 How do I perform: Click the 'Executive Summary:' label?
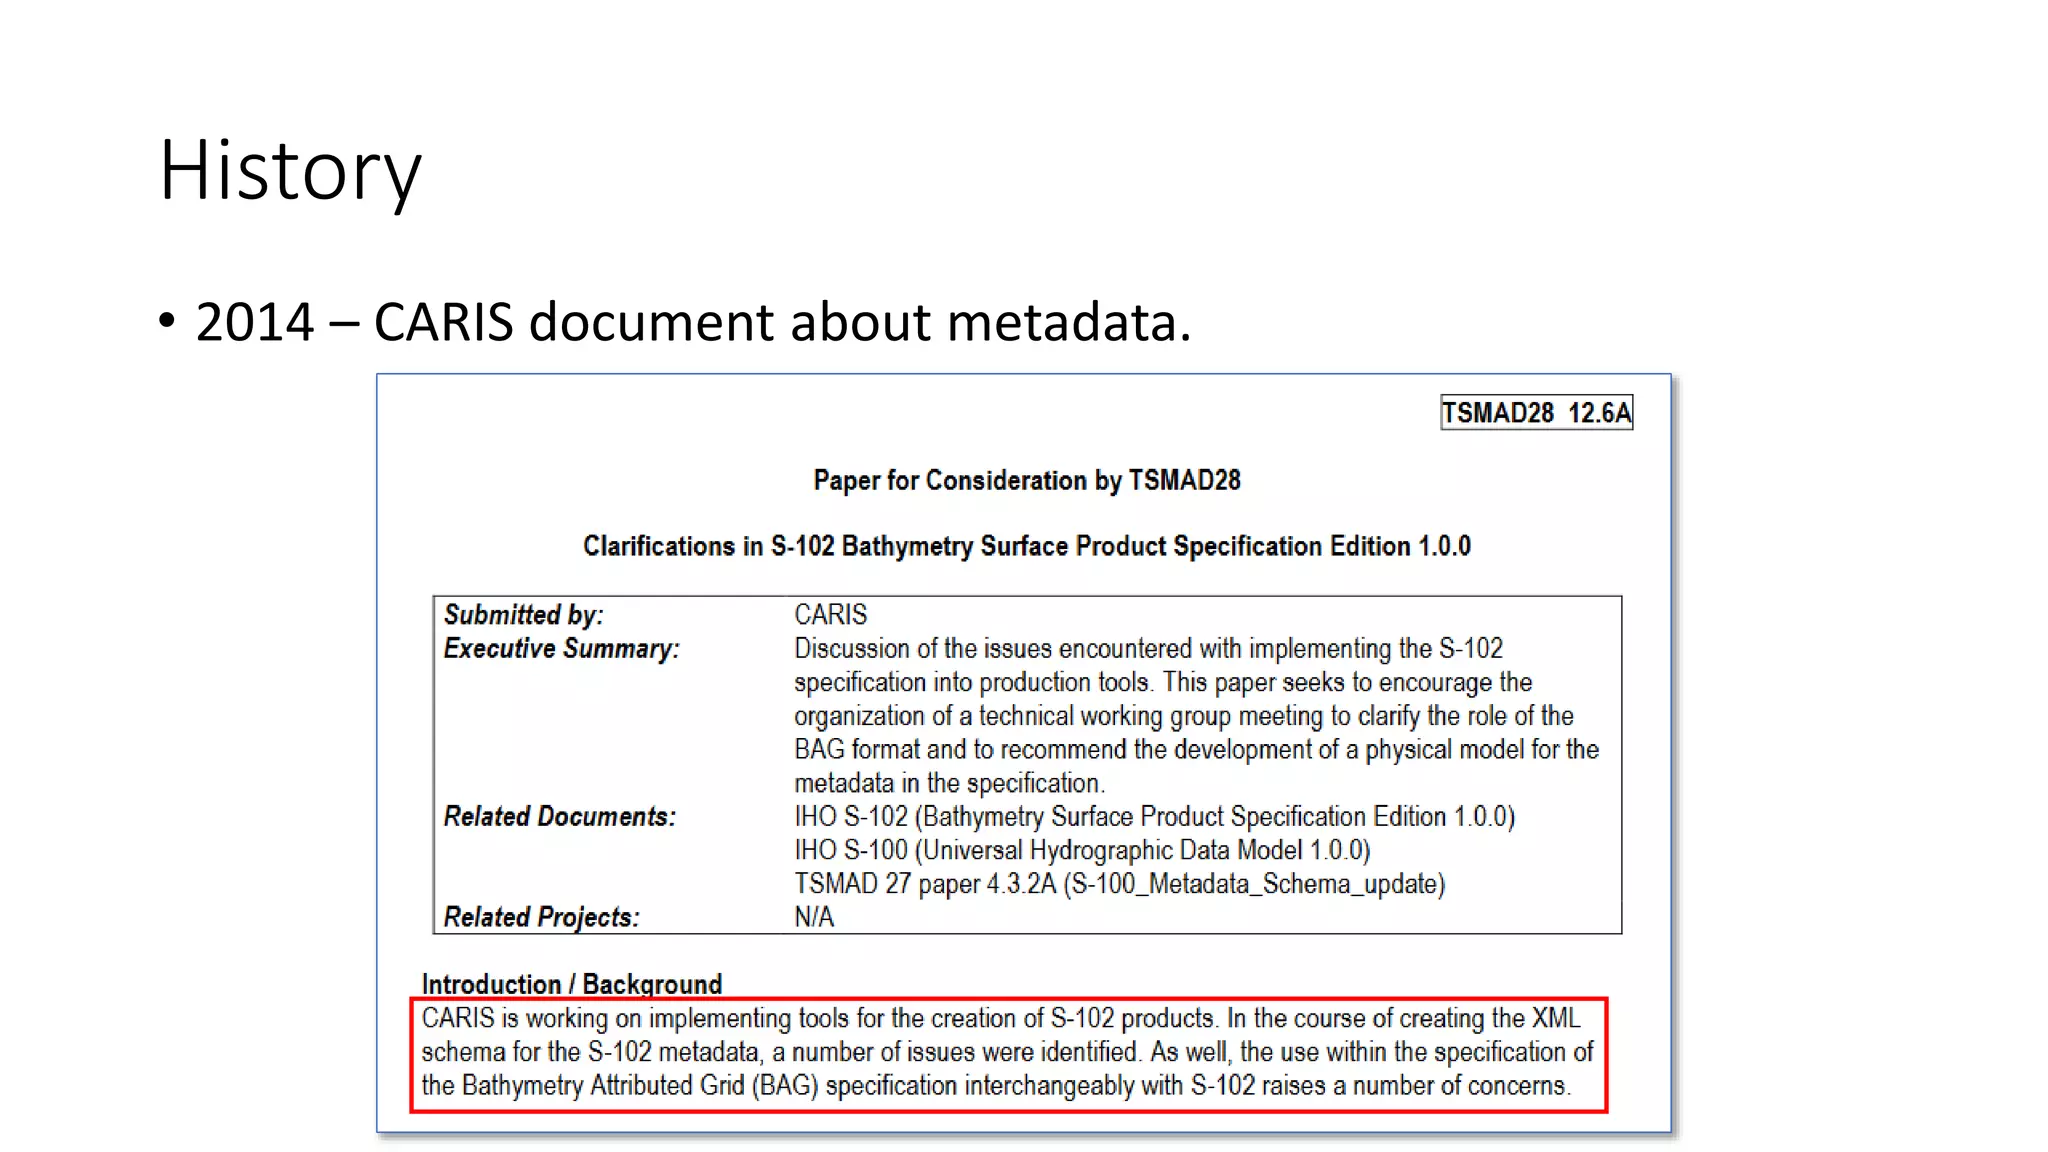[561, 648]
